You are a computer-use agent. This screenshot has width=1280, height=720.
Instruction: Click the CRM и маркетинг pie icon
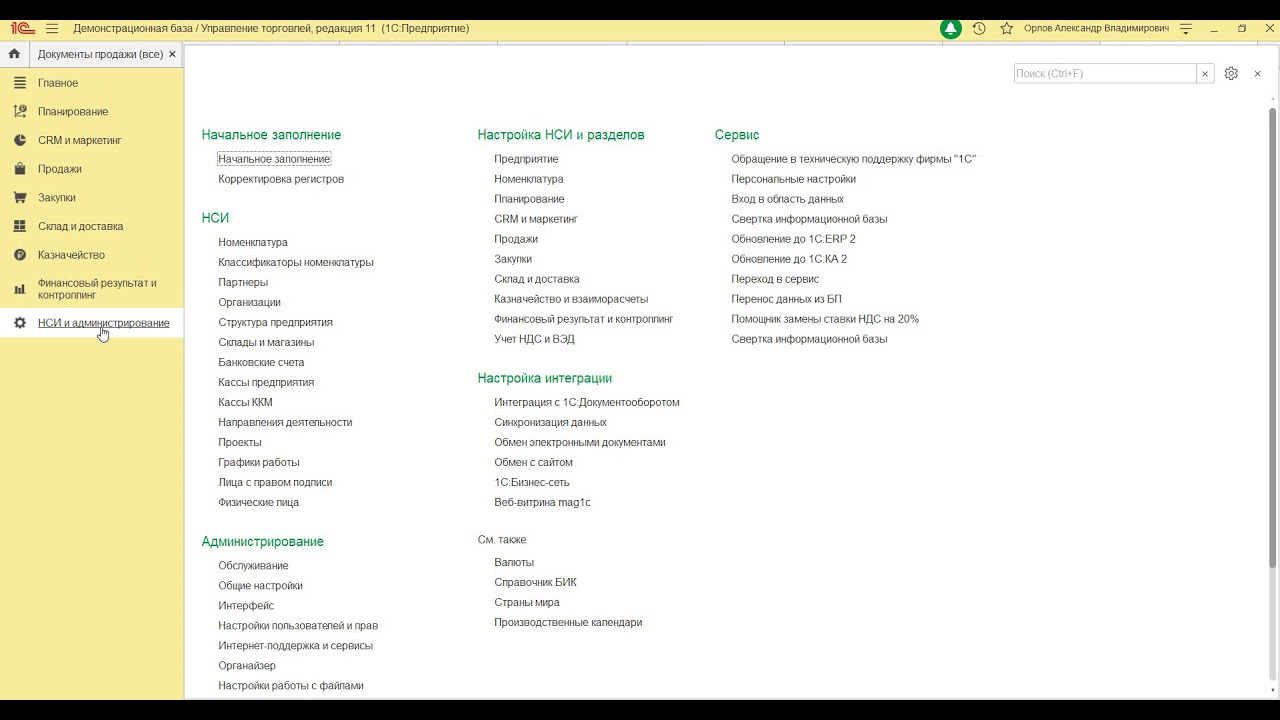19,140
